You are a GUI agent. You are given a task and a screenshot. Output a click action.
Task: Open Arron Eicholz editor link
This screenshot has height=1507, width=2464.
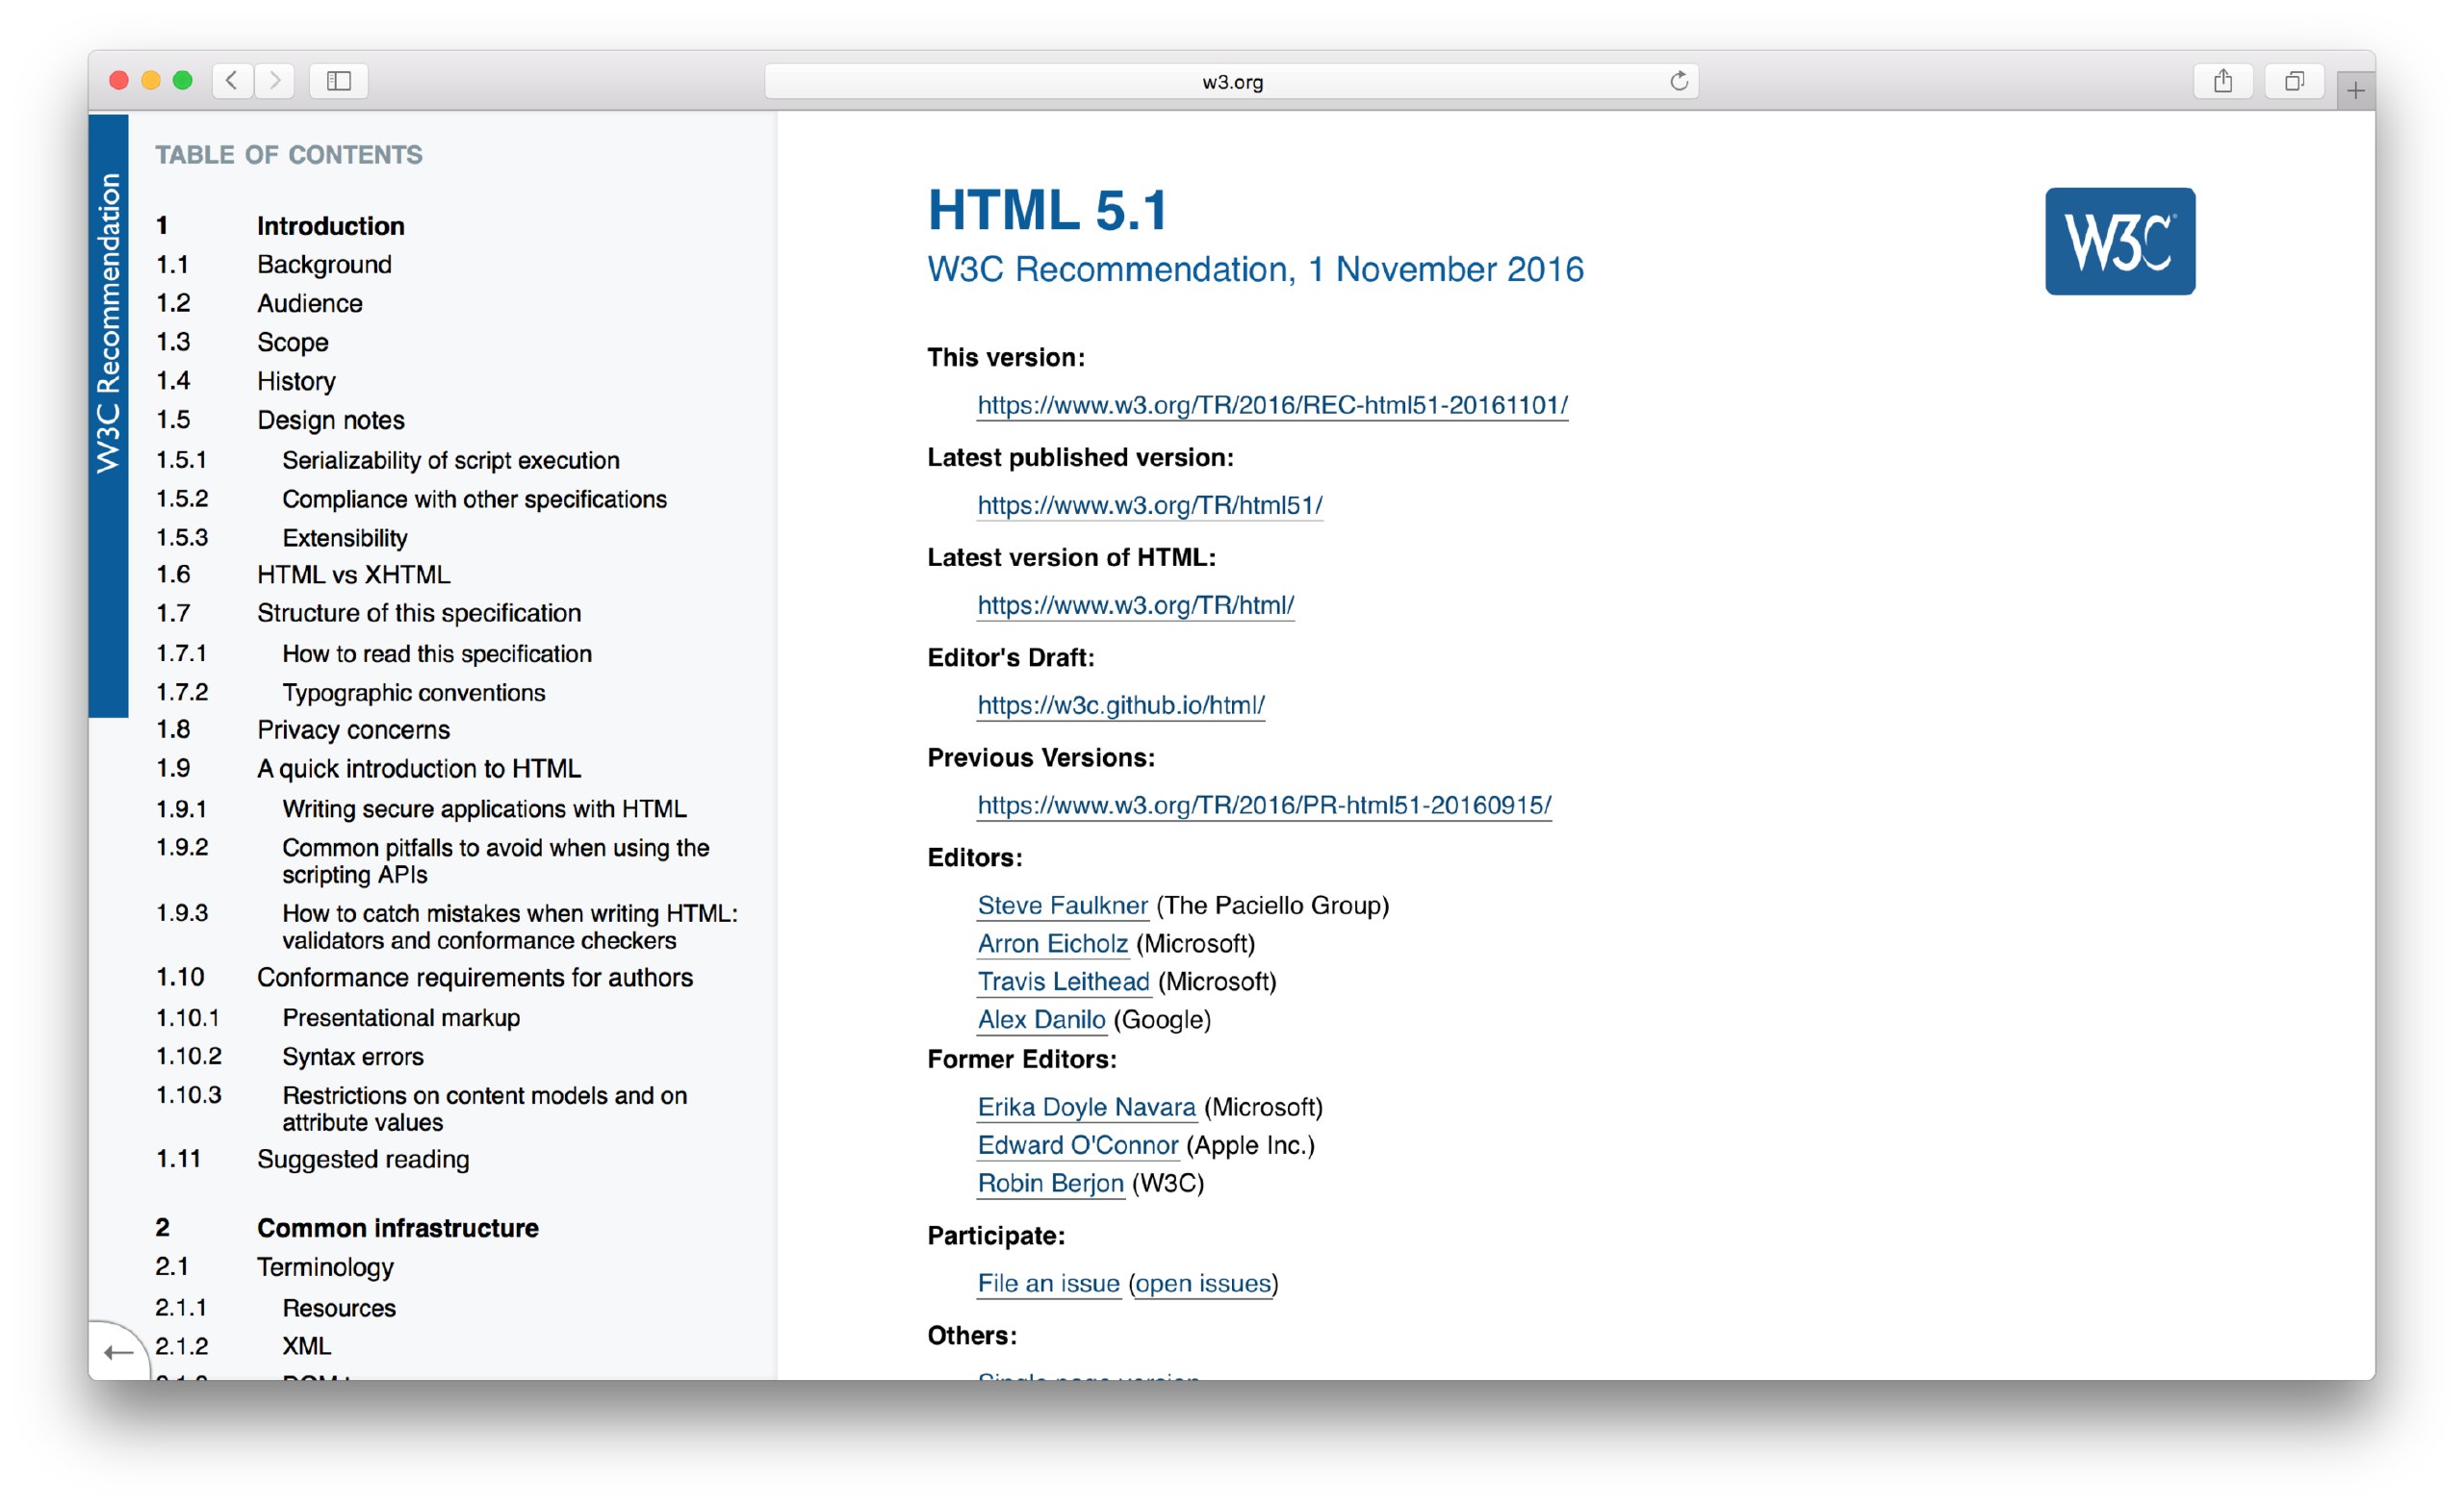tap(1052, 943)
